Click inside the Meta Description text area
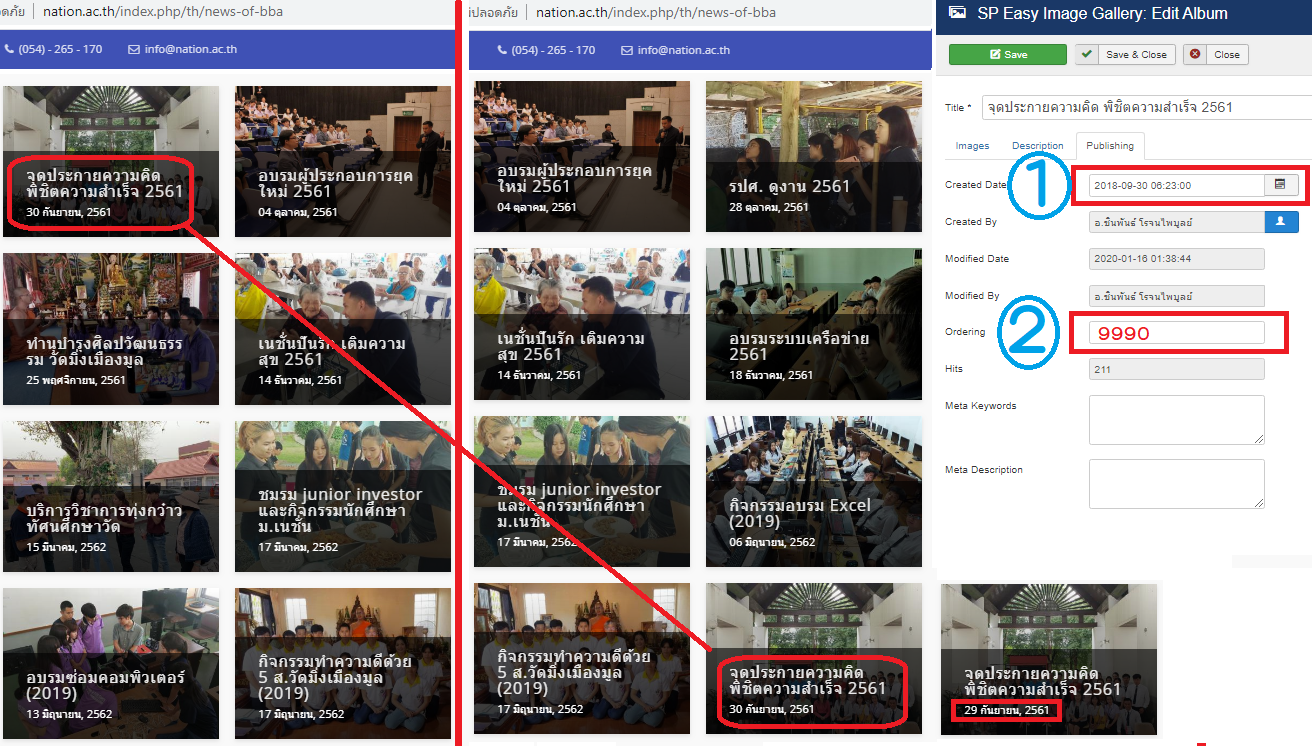Image resolution: width=1314 pixels, height=746 pixels. [x=1176, y=483]
